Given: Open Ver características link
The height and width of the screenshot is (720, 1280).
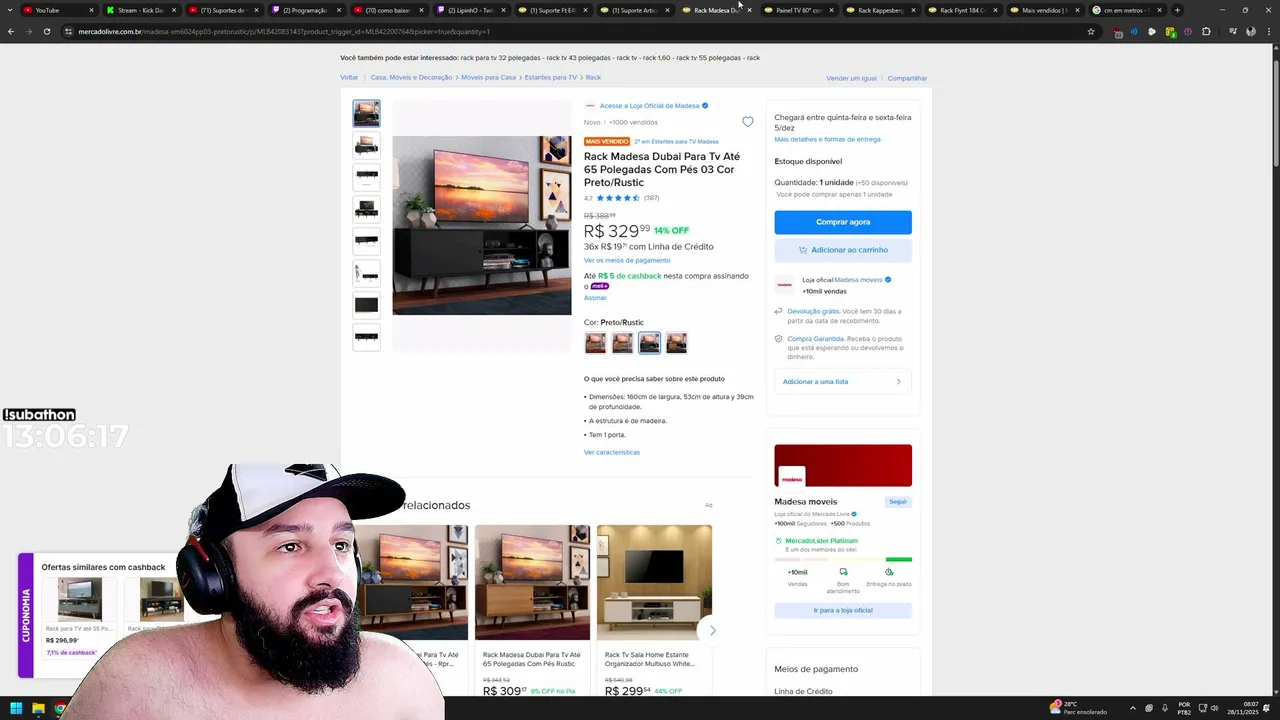Looking at the screenshot, I should coord(612,452).
